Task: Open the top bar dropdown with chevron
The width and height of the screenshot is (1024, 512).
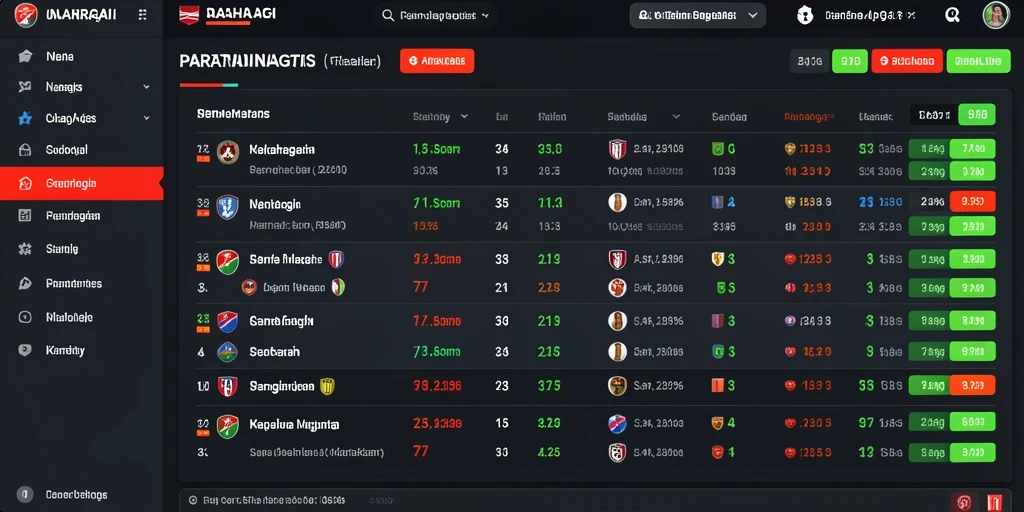Action: pyautogui.click(x=697, y=15)
